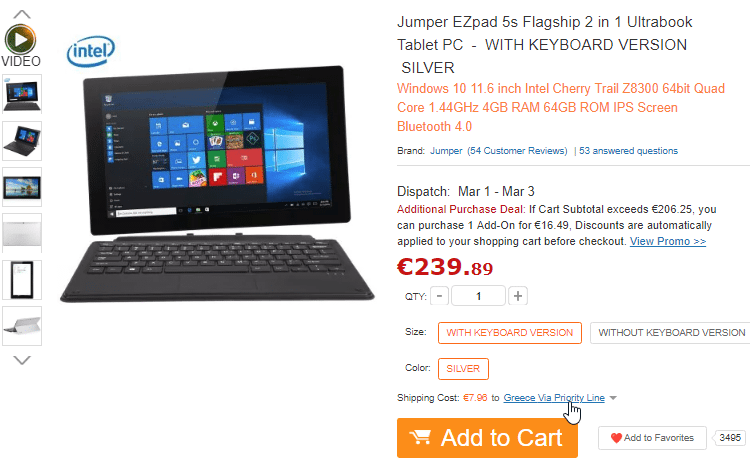Open 53 answered questions link
The height and width of the screenshot is (473, 750).
(628, 151)
